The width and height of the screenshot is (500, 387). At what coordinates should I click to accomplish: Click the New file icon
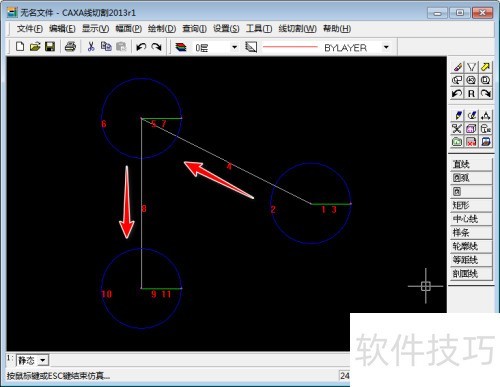(20, 47)
